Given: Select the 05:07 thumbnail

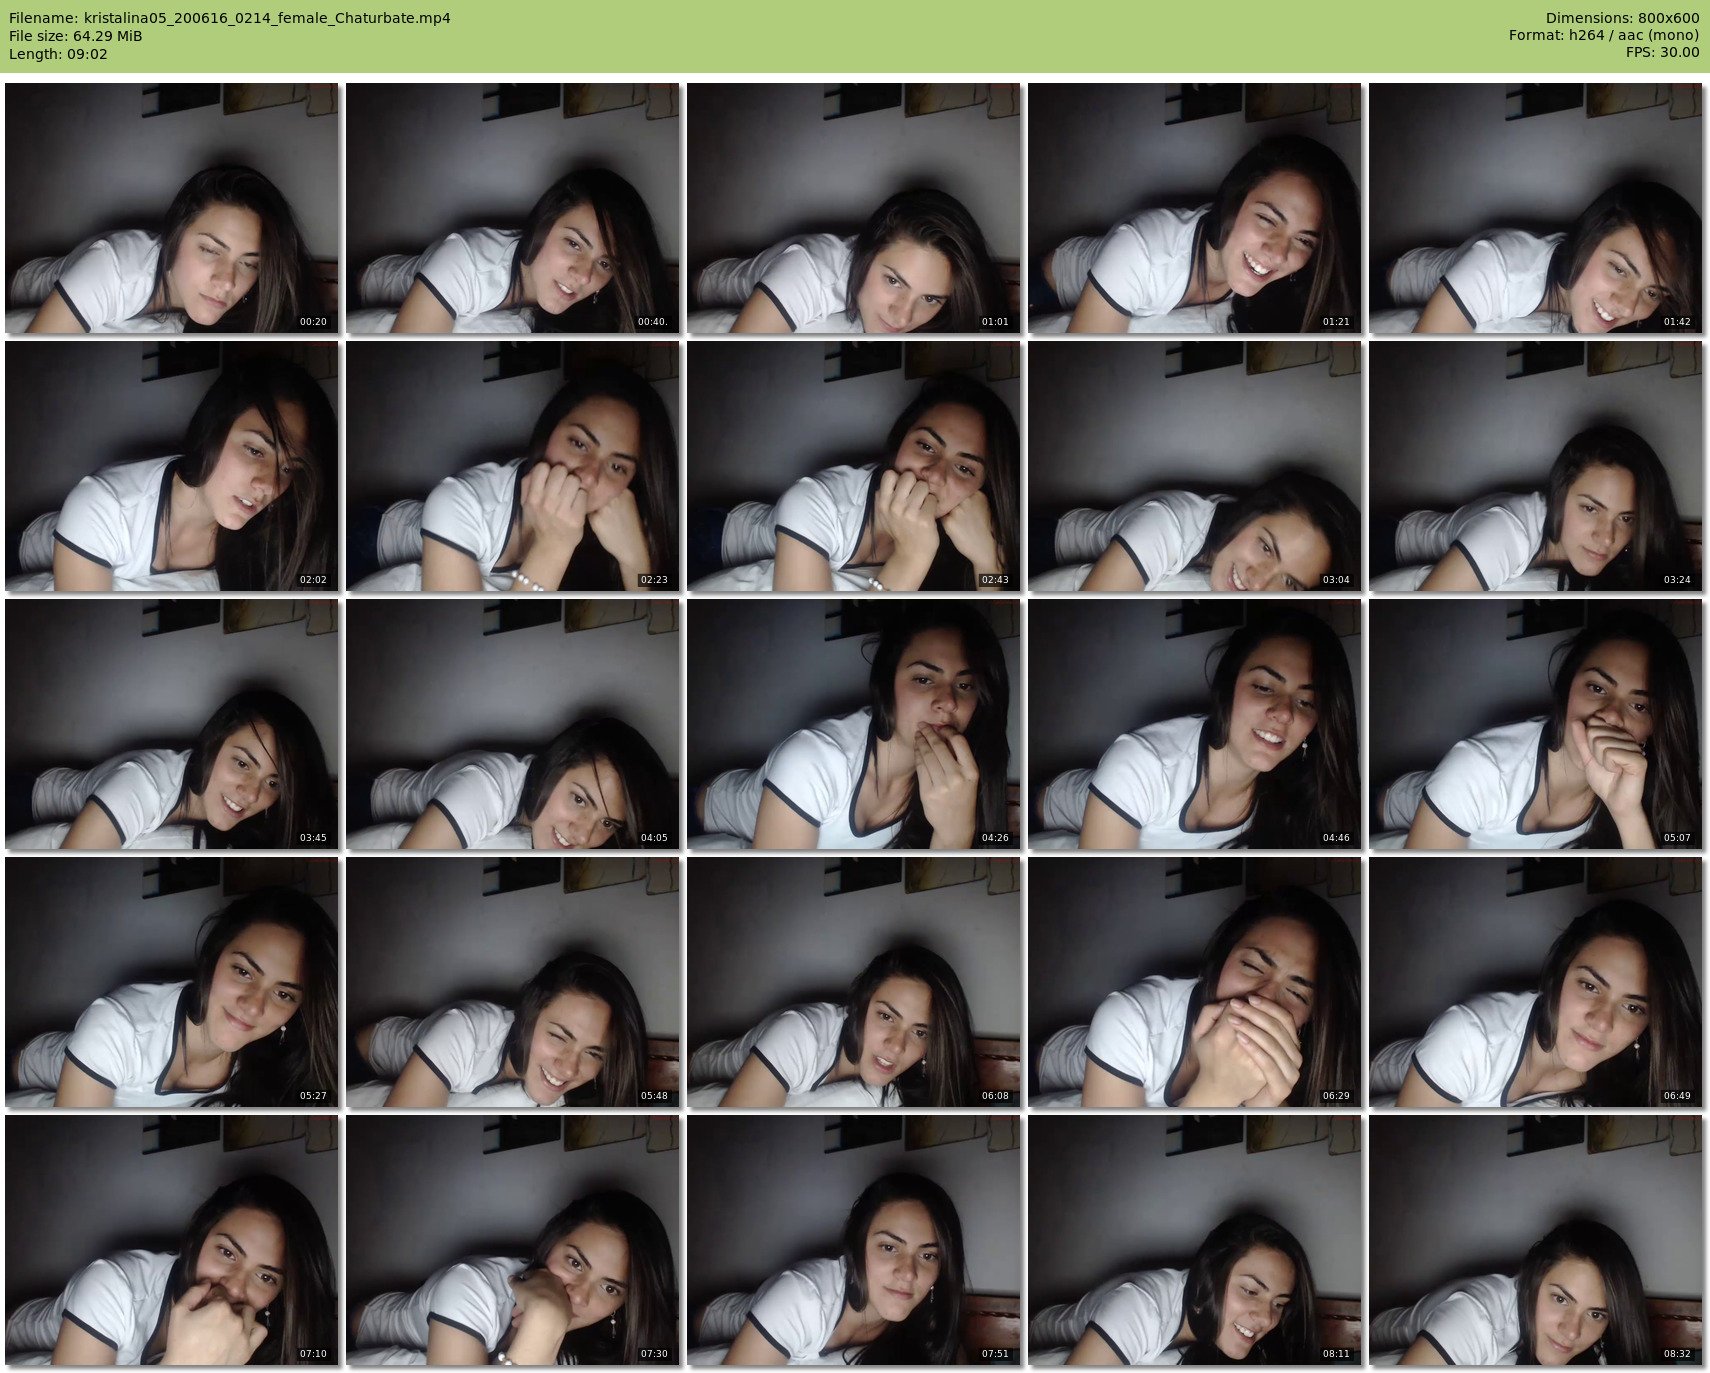Looking at the screenshot, I should pyautogui.click(x=1535, y=724).
